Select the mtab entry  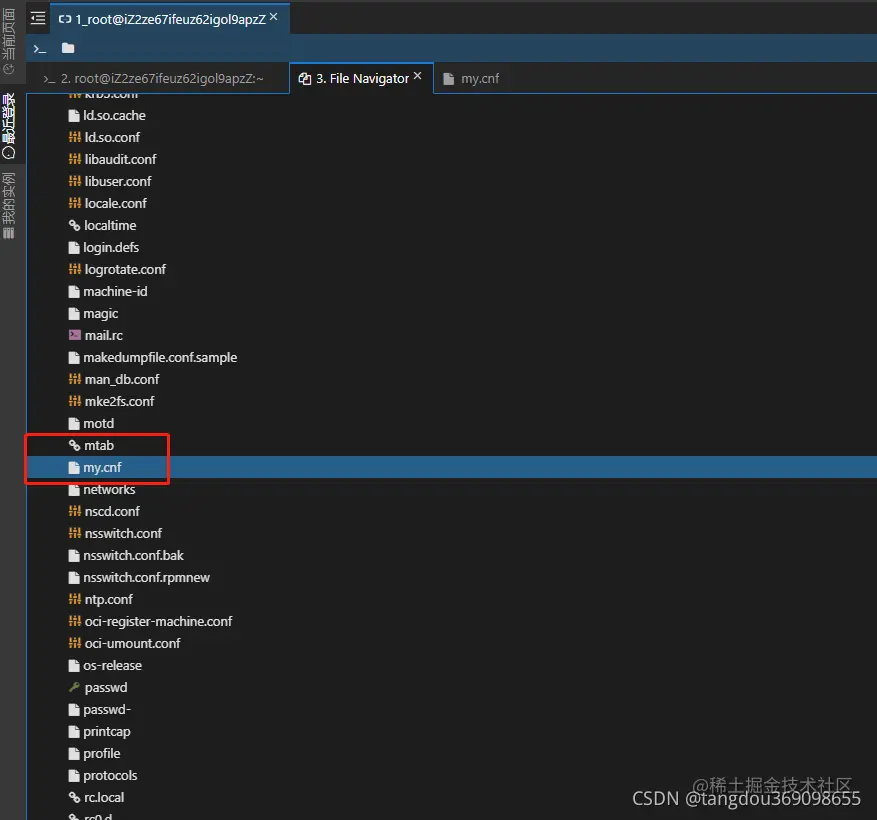[x=98, y=445]
